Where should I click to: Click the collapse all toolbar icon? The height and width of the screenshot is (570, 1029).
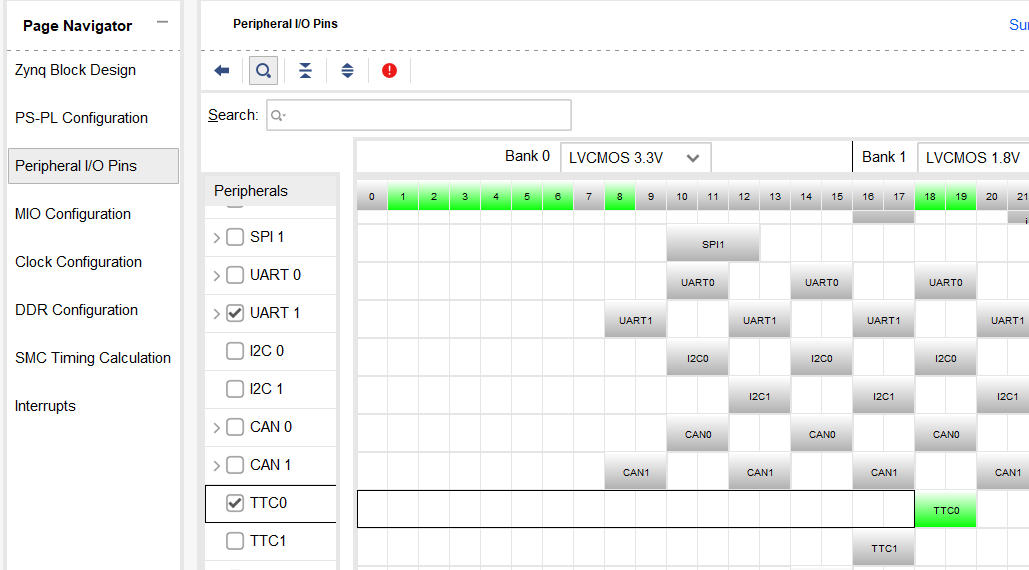[x=305, y=70]
